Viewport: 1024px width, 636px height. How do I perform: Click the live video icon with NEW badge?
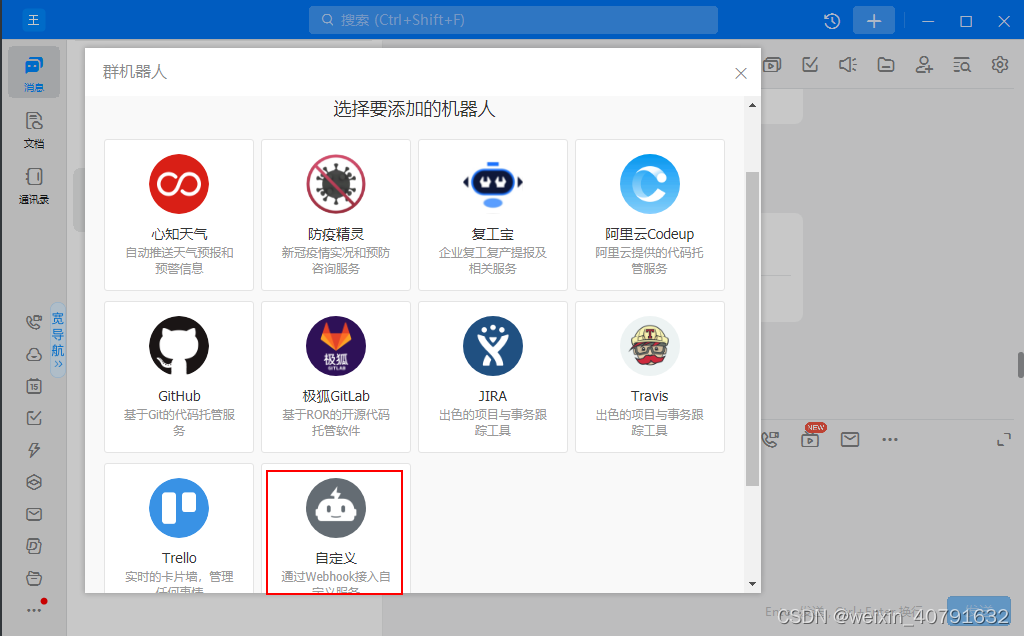click(811, 437)
